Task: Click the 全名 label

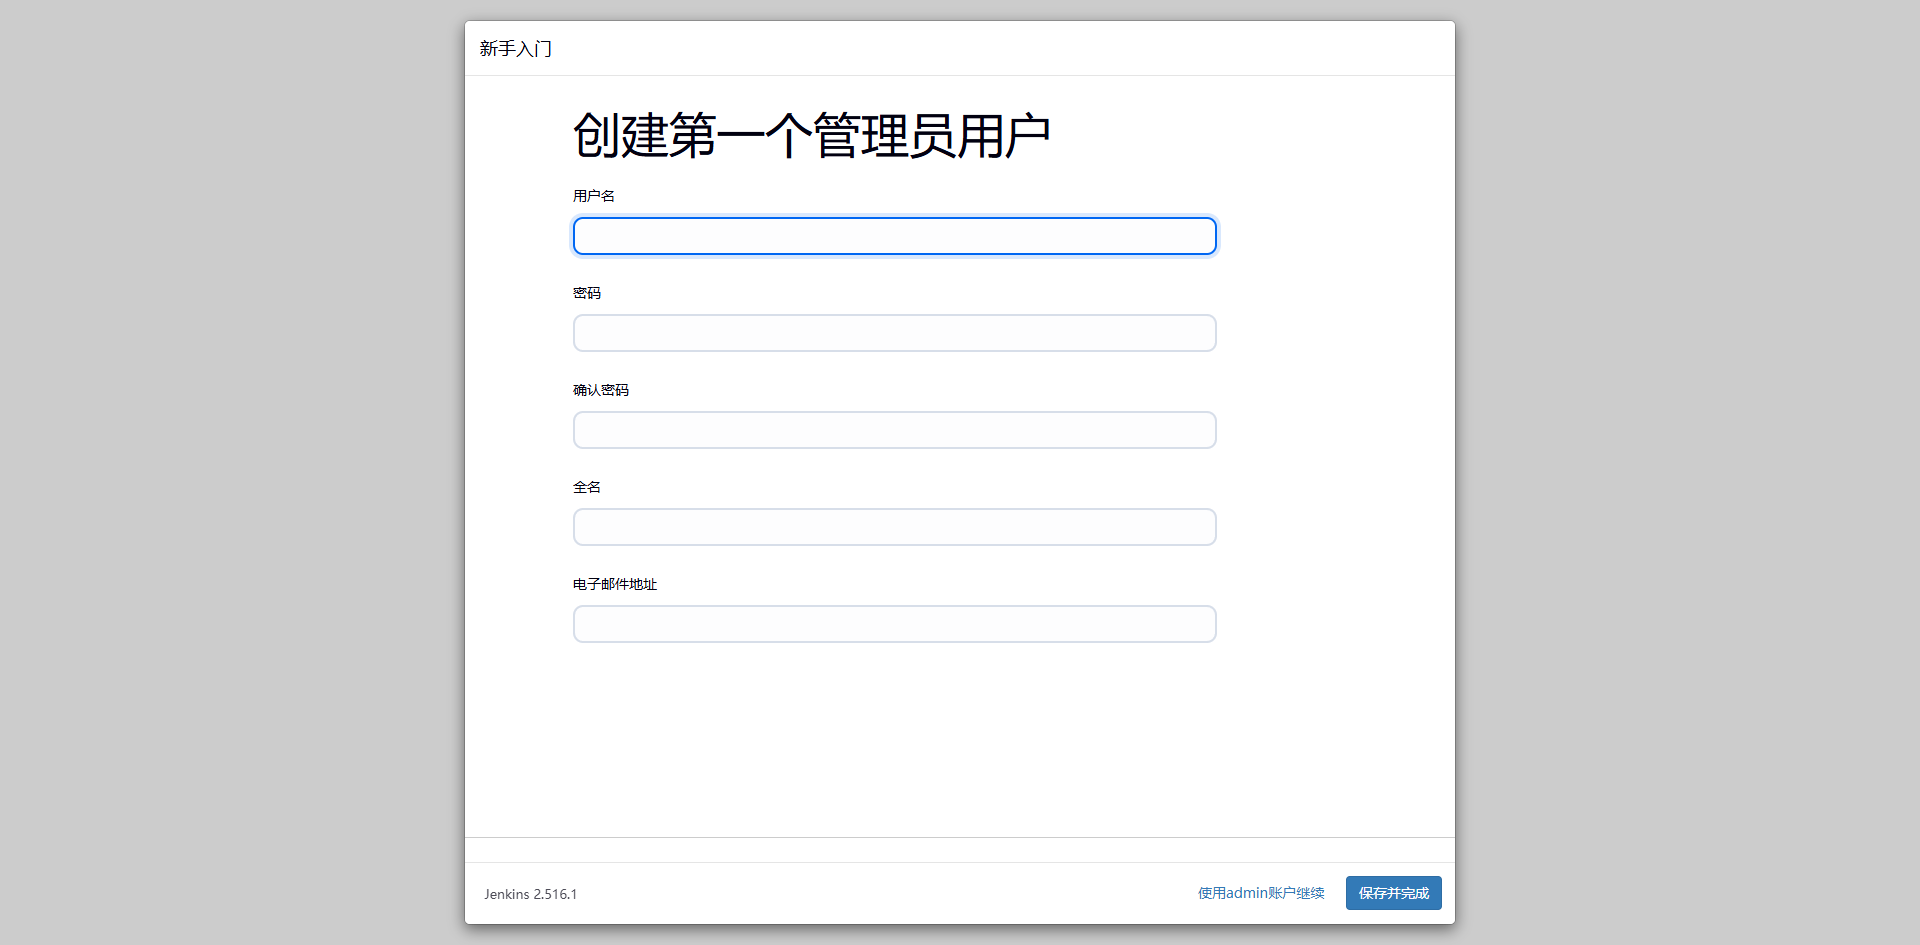Action: point(587,487)
